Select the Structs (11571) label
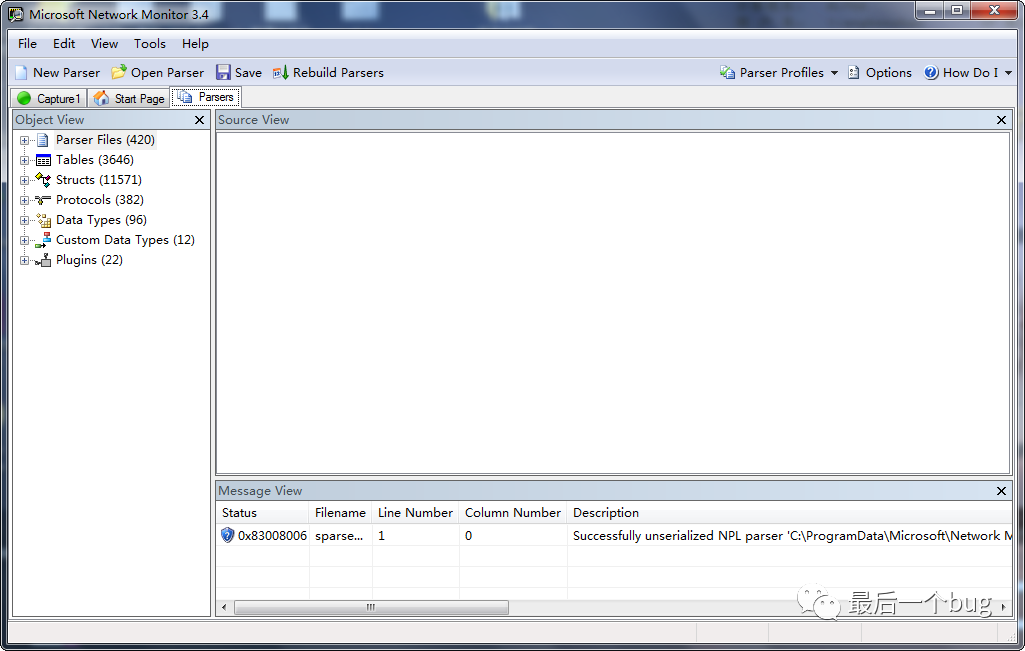The image size is (1025, 651). (99, 180)
